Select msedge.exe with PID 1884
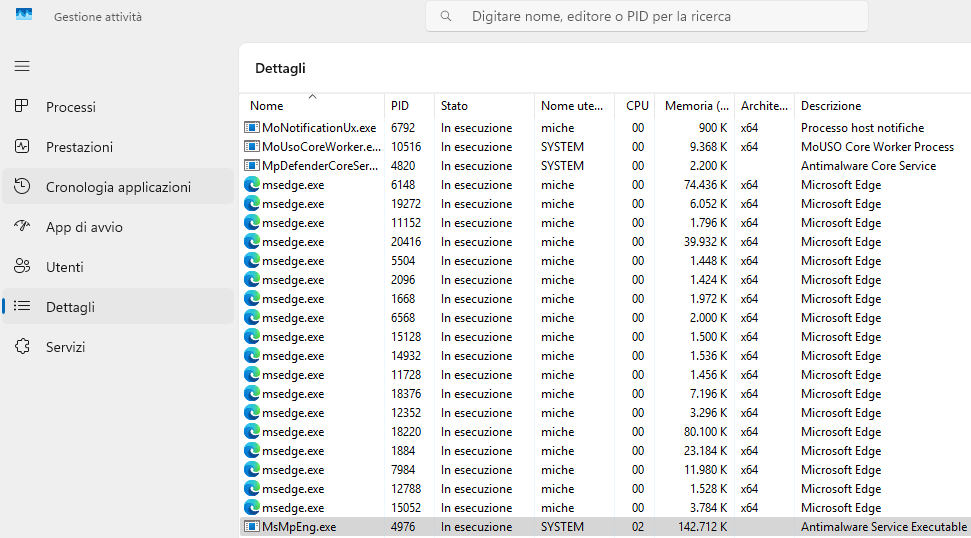This screenshot has width=971, height=538. pos(605,451)
